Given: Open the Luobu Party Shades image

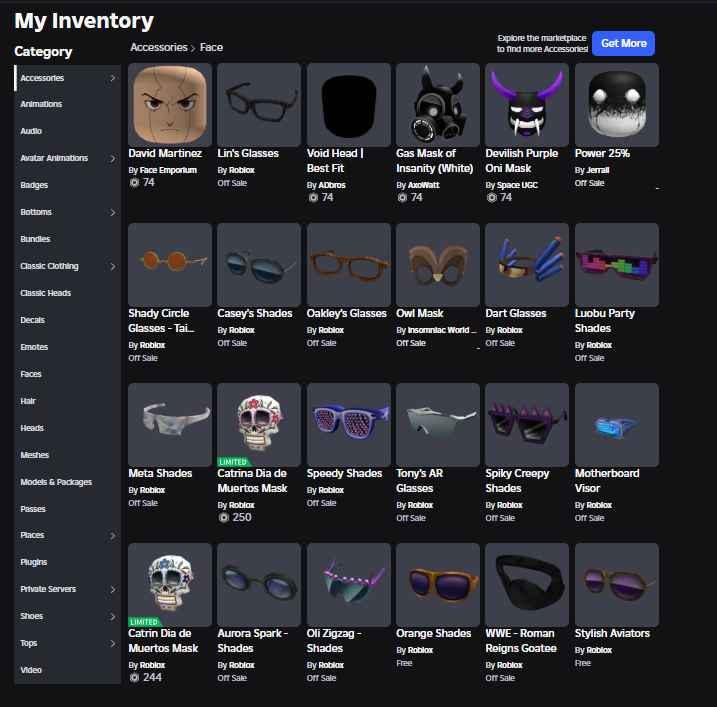Looking at the screenshot, I should tap(616, 265).
